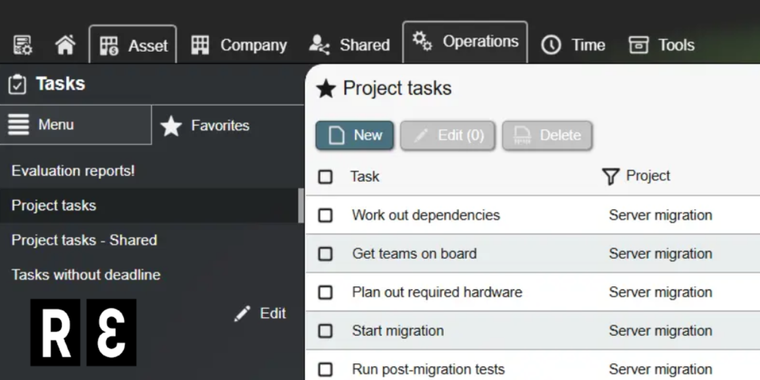Switch to the Shared tab
The image size is (760, 380).
pyautogui.click(x=349, y=45)
